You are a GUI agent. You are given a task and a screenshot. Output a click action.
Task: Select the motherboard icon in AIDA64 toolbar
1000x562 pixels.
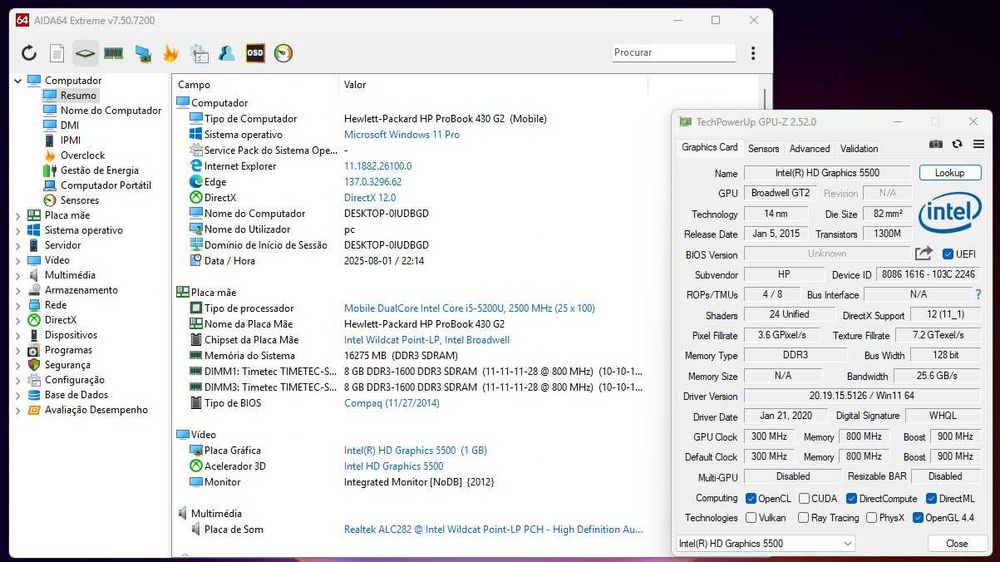click(x=85, y=53)
